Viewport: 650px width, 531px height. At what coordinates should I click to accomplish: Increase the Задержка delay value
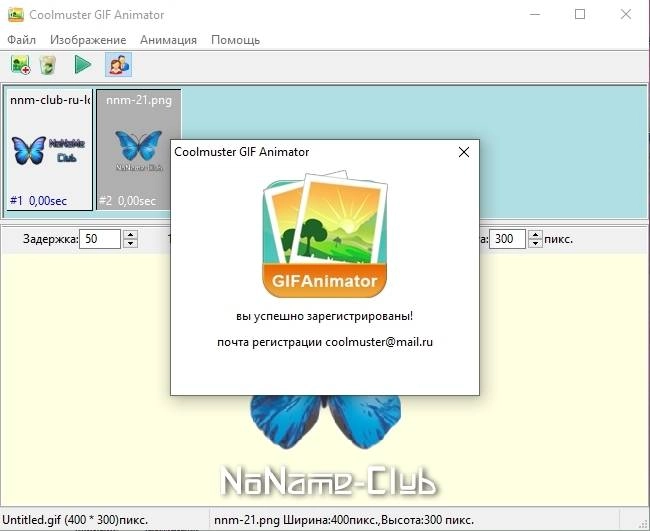tap(131, 235)
